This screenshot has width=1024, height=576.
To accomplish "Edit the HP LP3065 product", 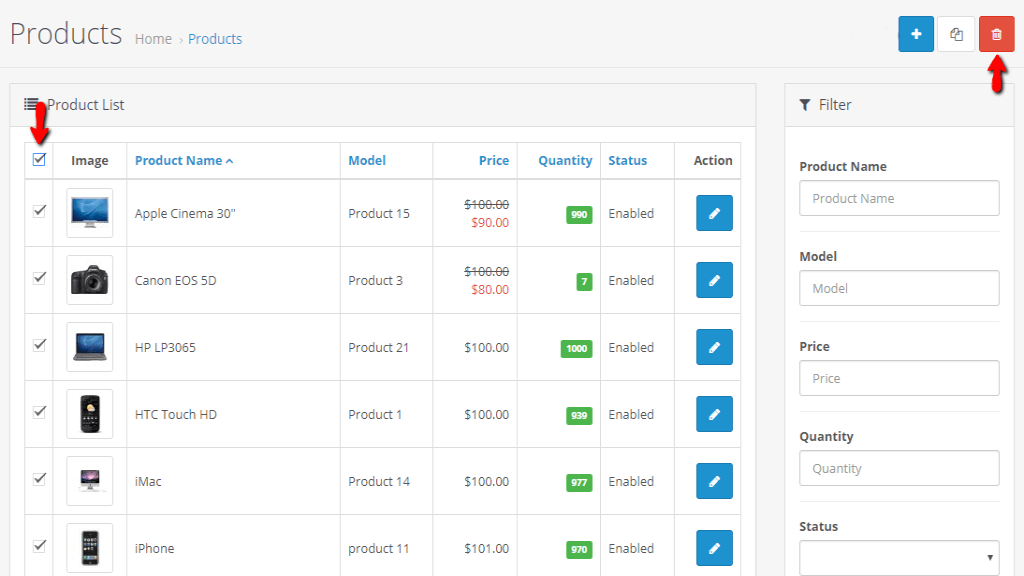I will click(714, 347).
